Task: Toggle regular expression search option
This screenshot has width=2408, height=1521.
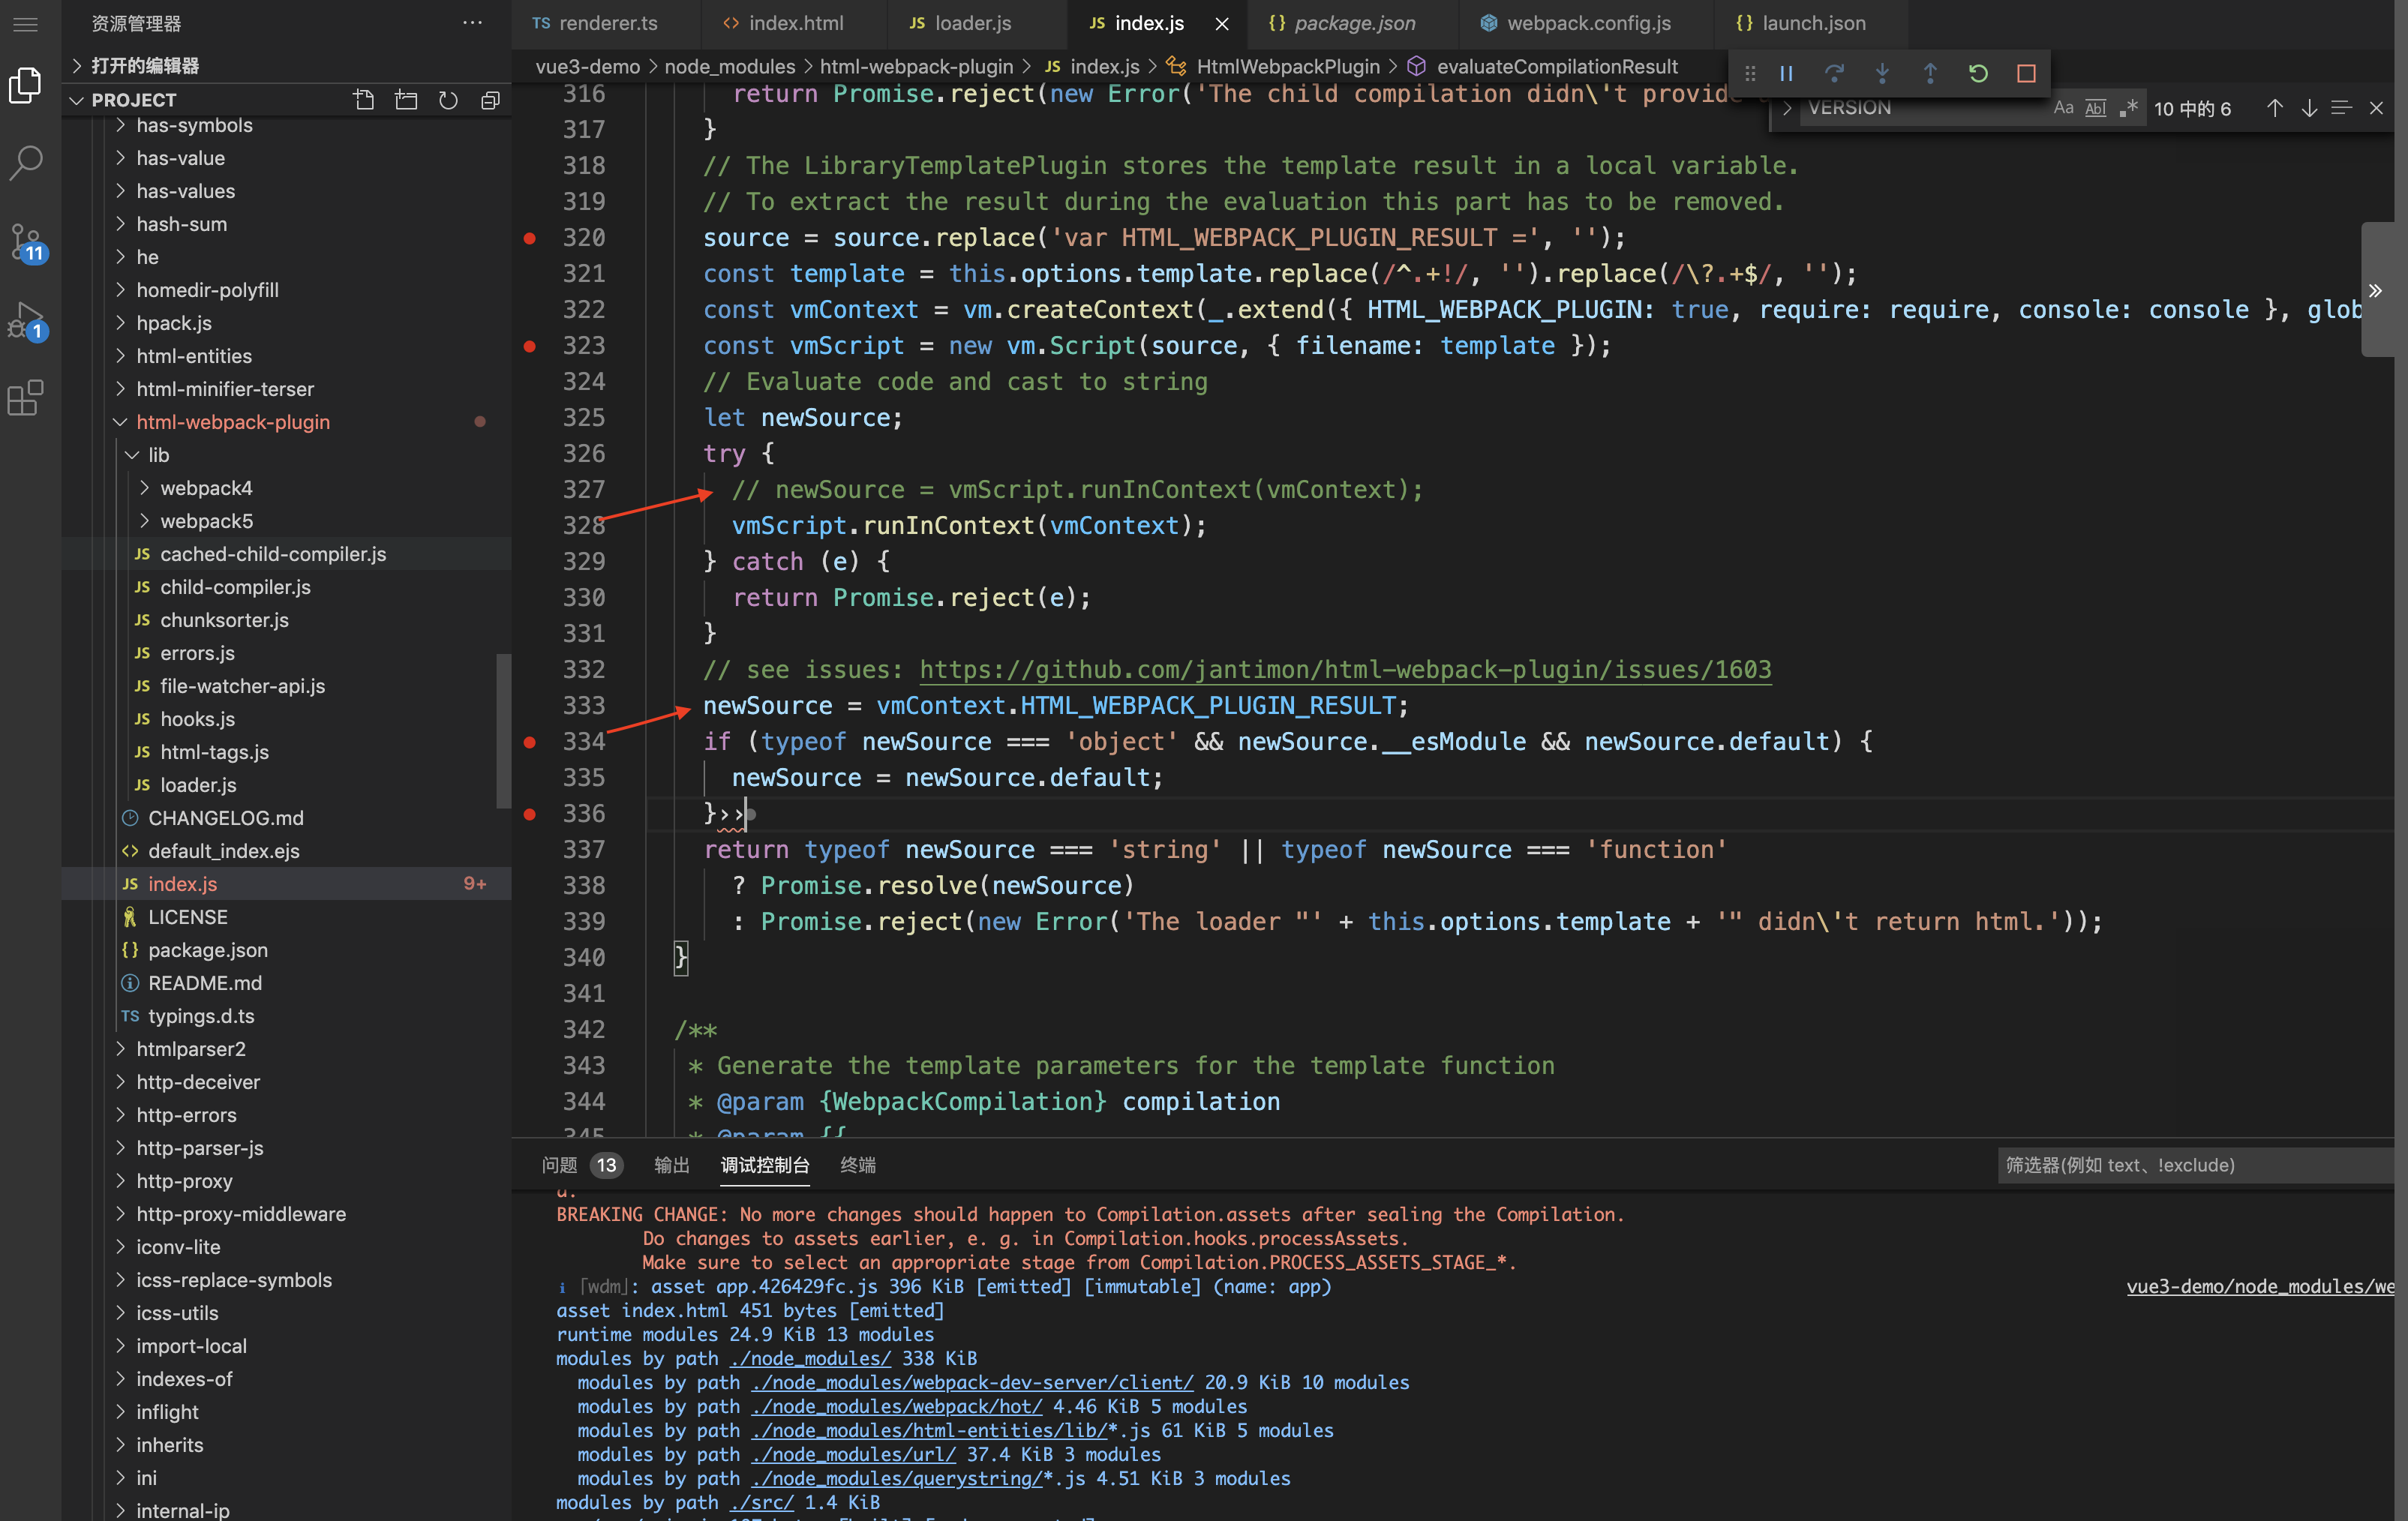Action: click(2128, 108)
